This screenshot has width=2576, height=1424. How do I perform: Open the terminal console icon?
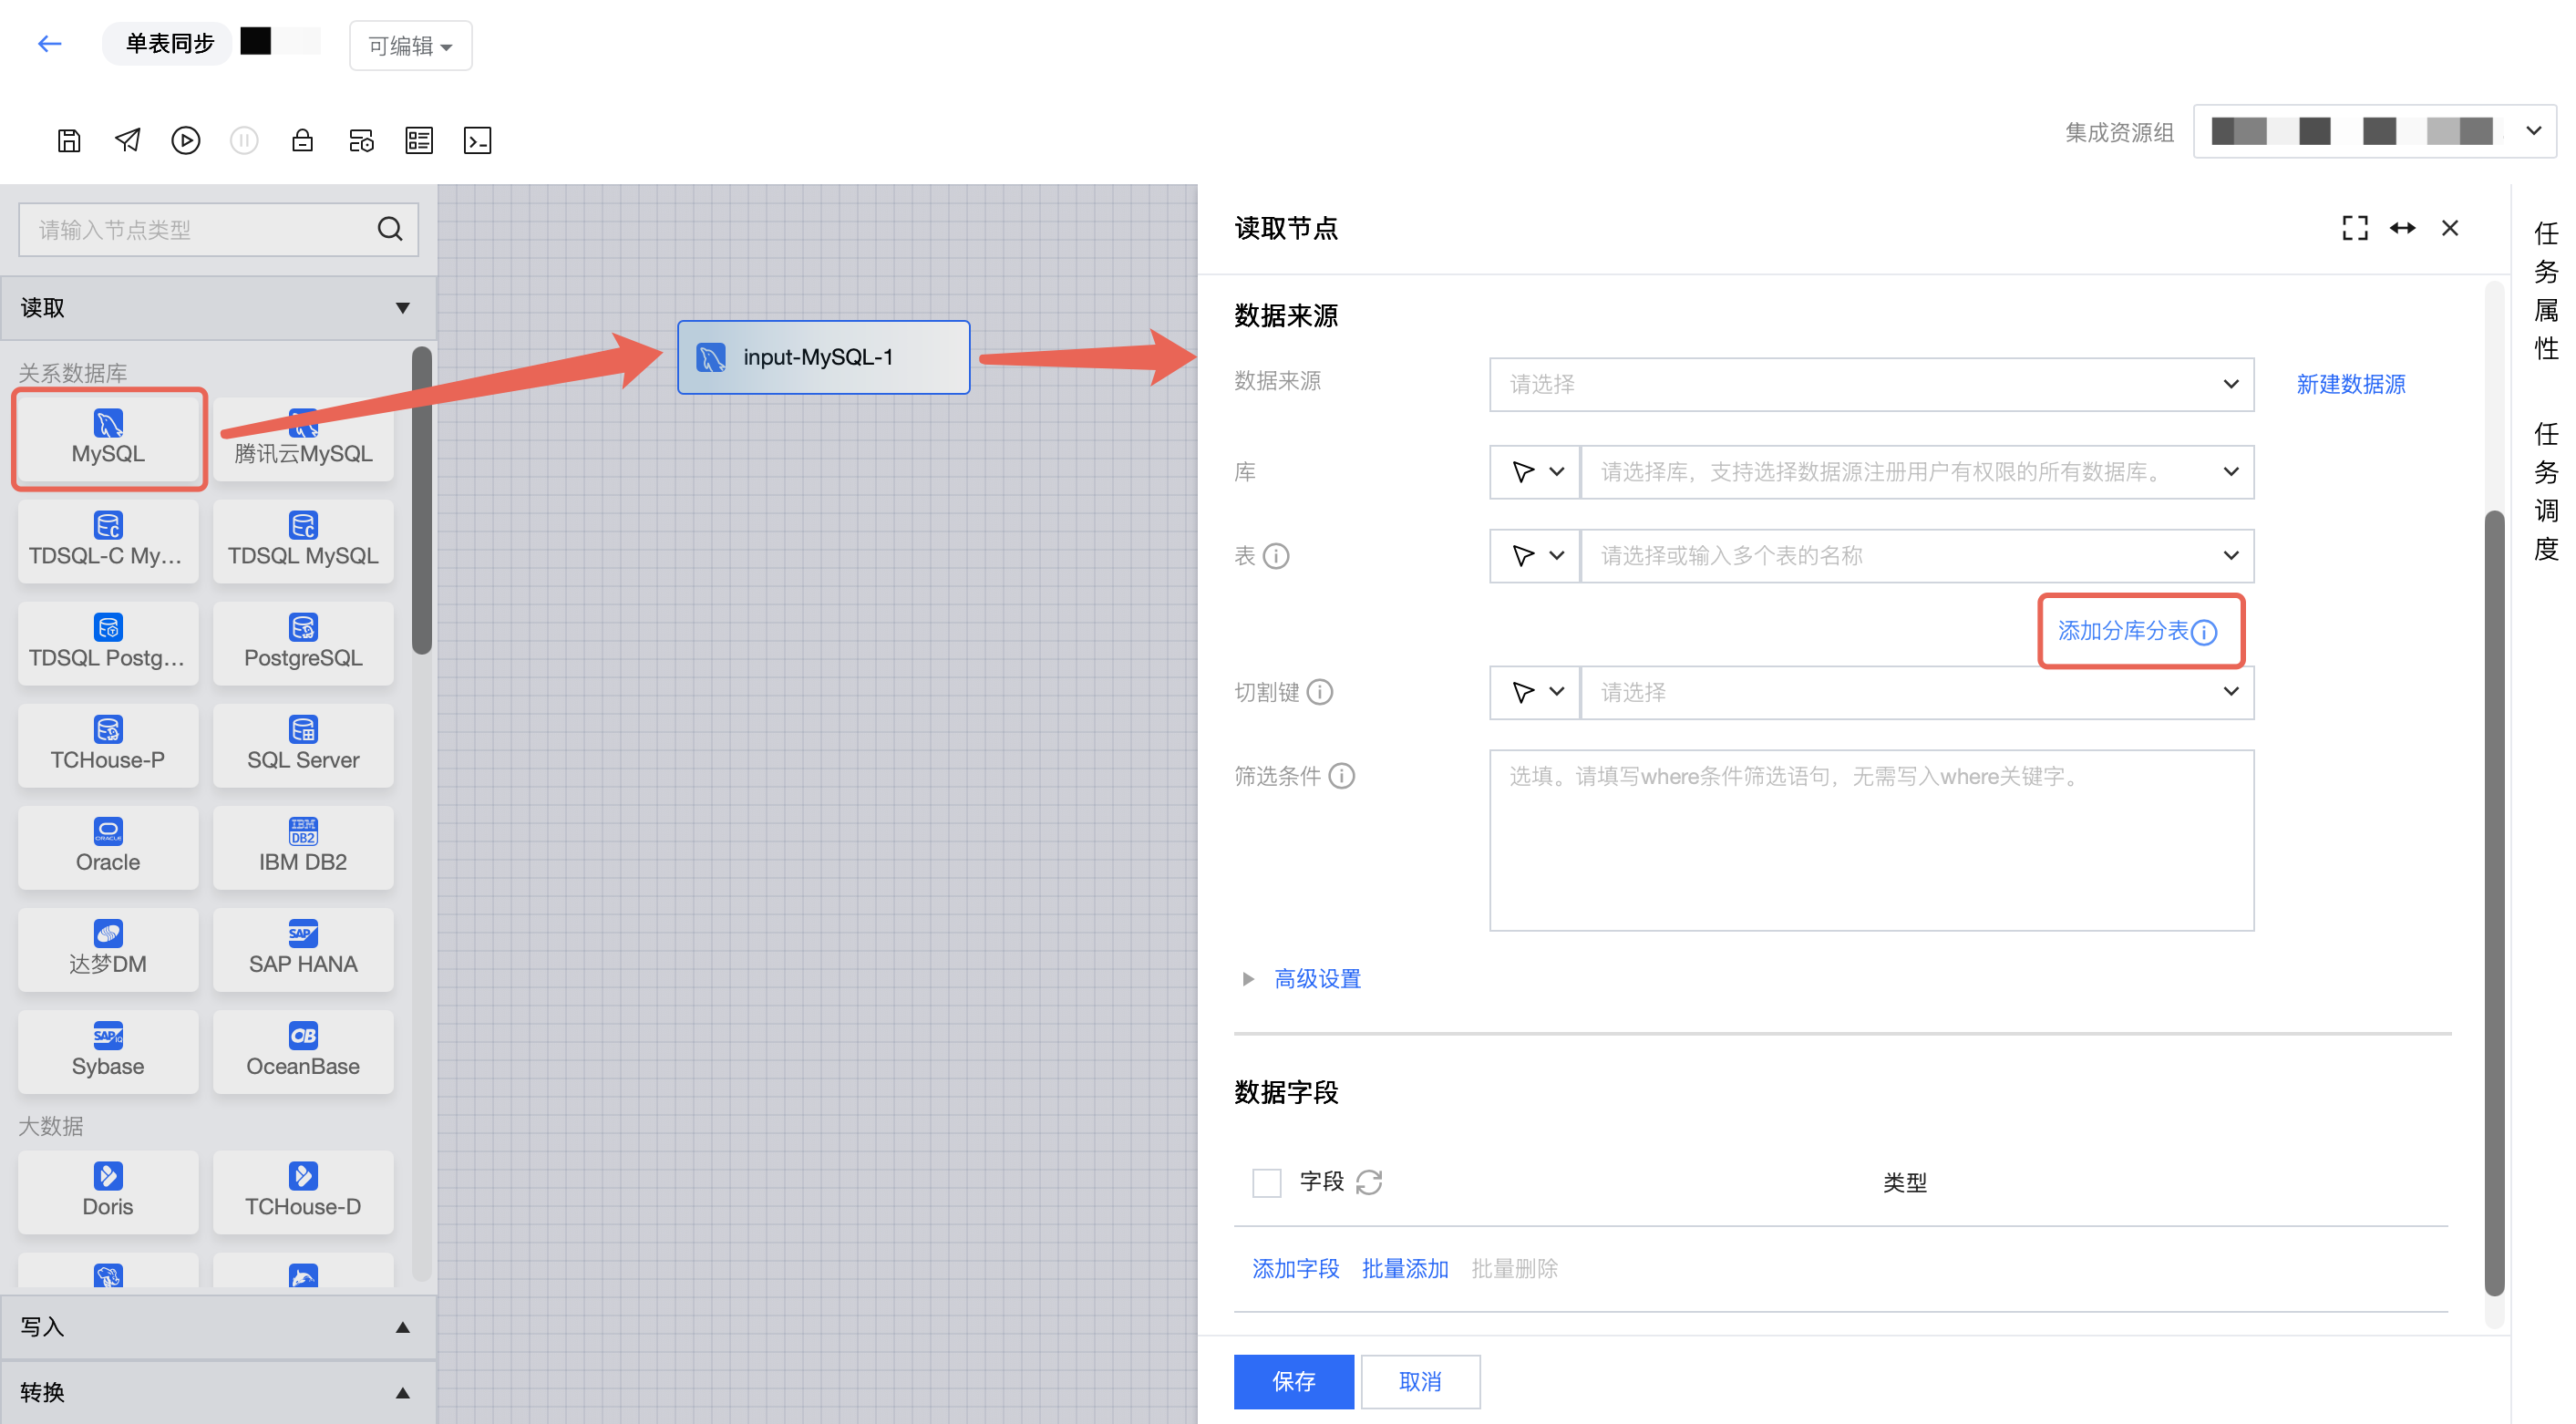coord(478,141)
